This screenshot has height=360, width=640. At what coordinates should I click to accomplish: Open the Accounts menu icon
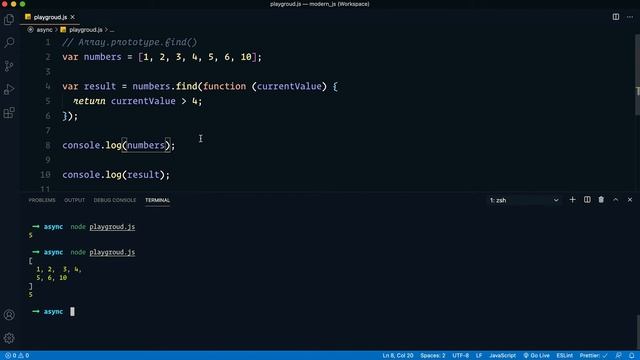pos(9,315)
